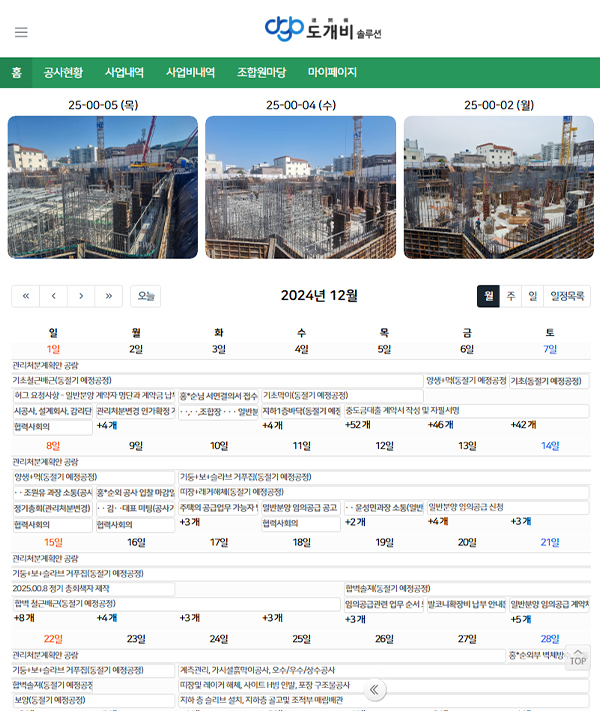Open the 공사현황 menu tab
600x711 pixels.
[63, 73]
